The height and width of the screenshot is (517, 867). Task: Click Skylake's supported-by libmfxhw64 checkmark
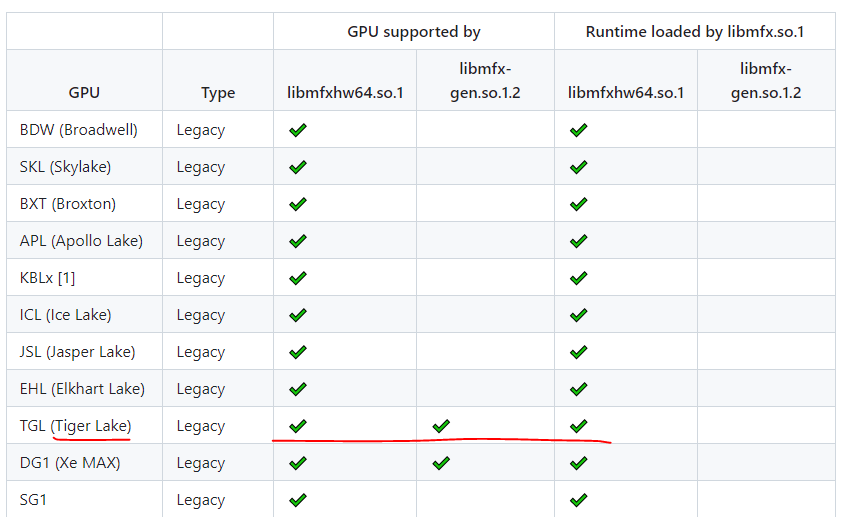coord(297,168)
